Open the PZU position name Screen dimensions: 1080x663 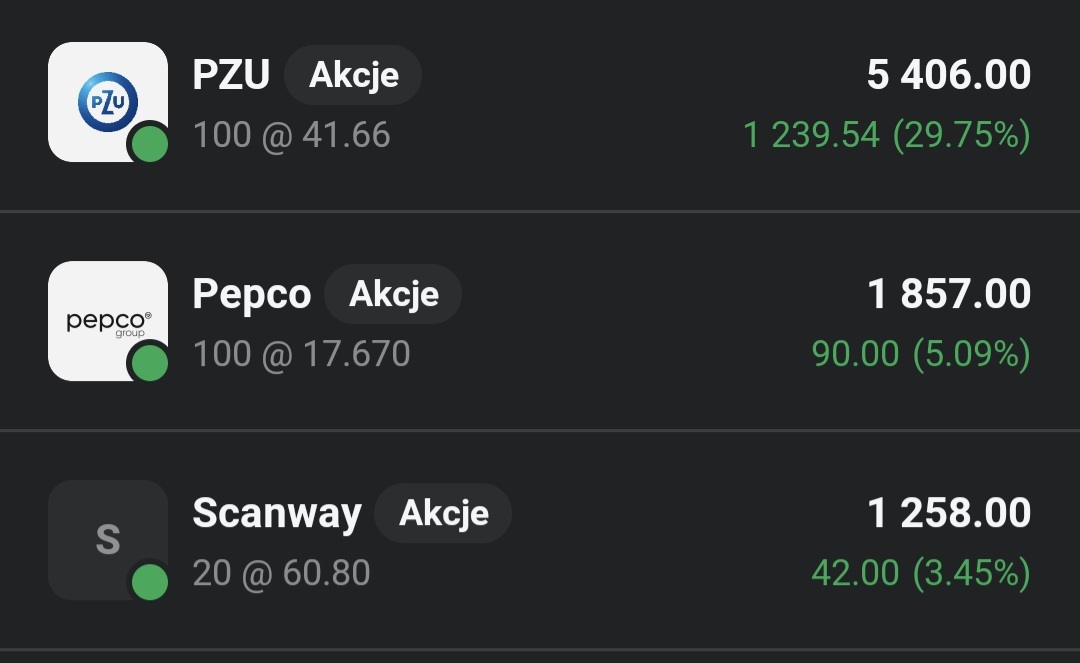coord(231,75)
